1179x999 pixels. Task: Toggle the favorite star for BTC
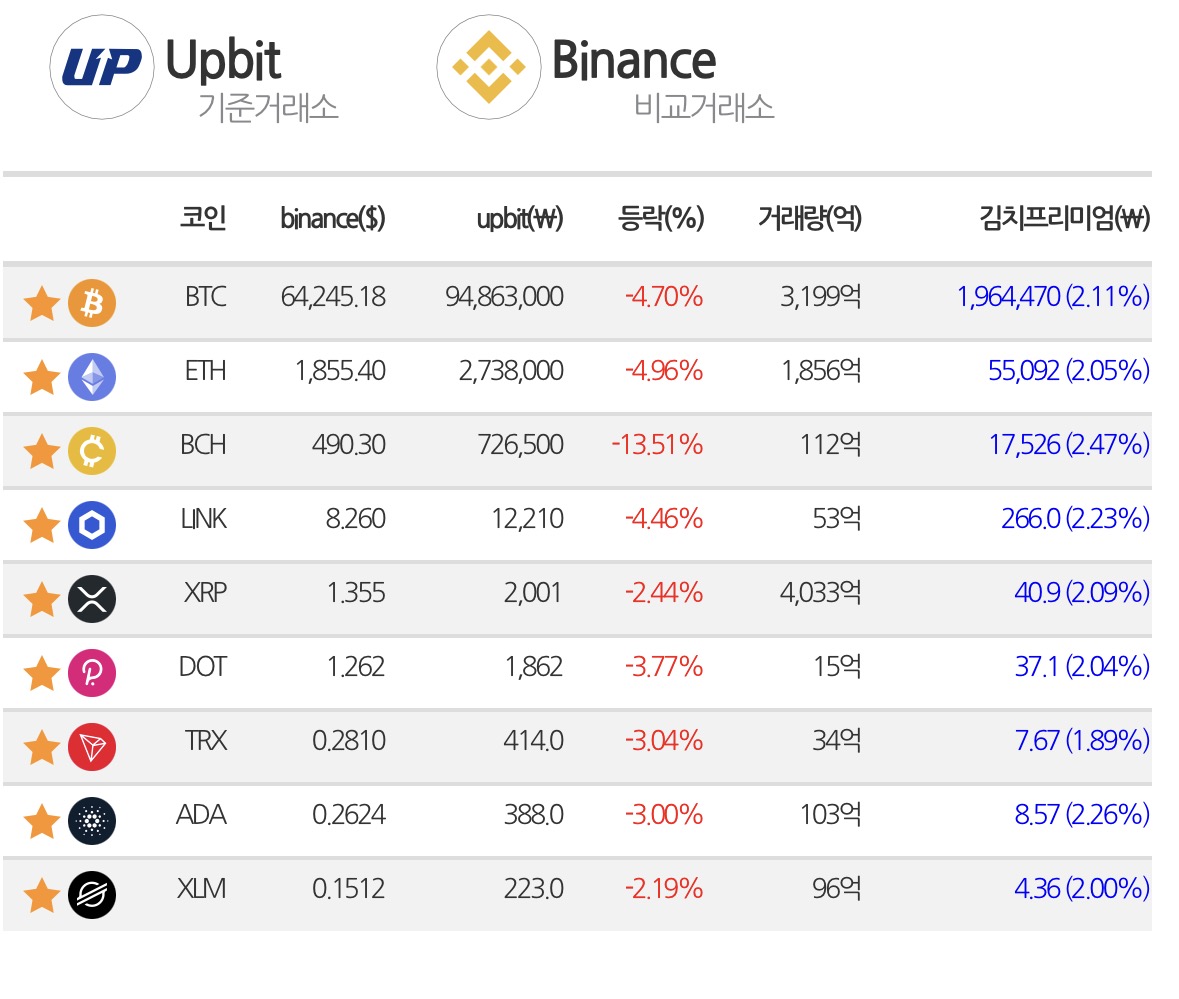pyautogui.click(x=42, y=304)
